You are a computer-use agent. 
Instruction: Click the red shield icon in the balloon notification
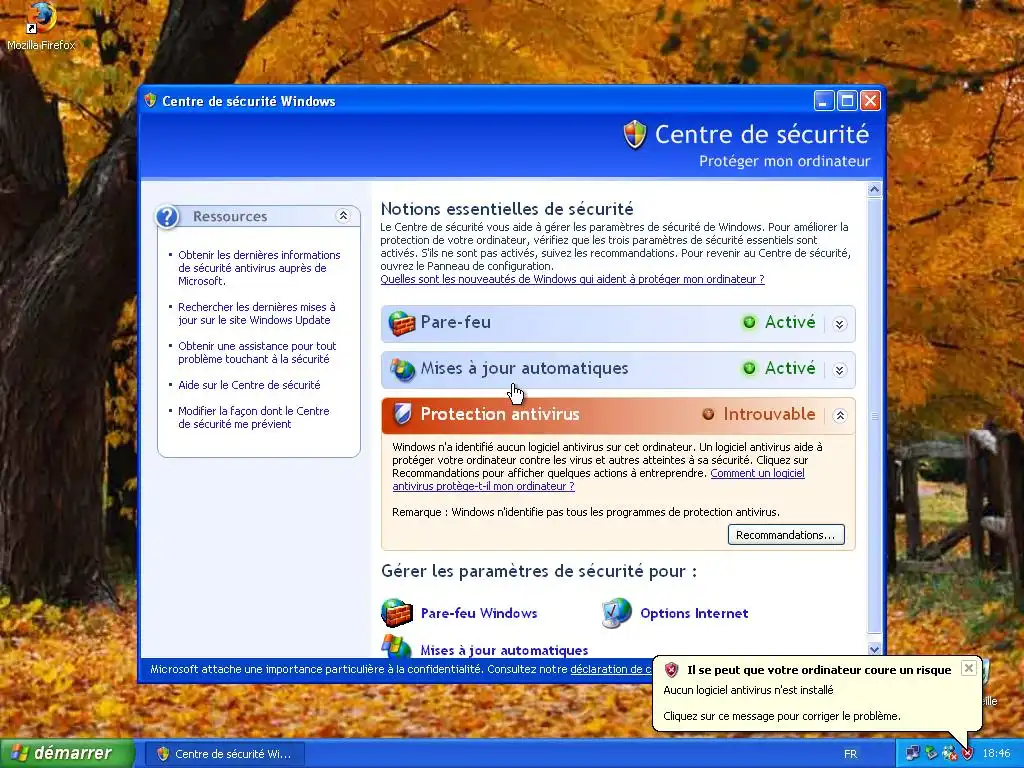point(671,669)
